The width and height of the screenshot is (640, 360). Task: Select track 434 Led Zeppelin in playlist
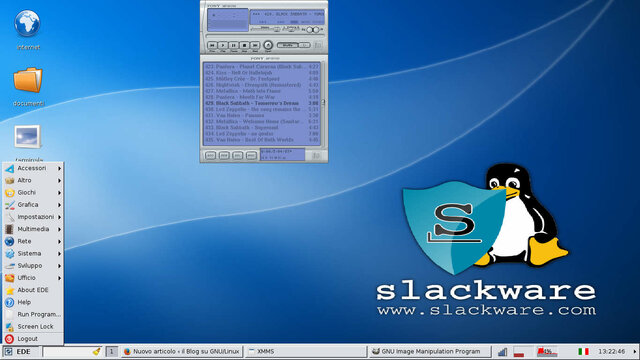(262, 133)
